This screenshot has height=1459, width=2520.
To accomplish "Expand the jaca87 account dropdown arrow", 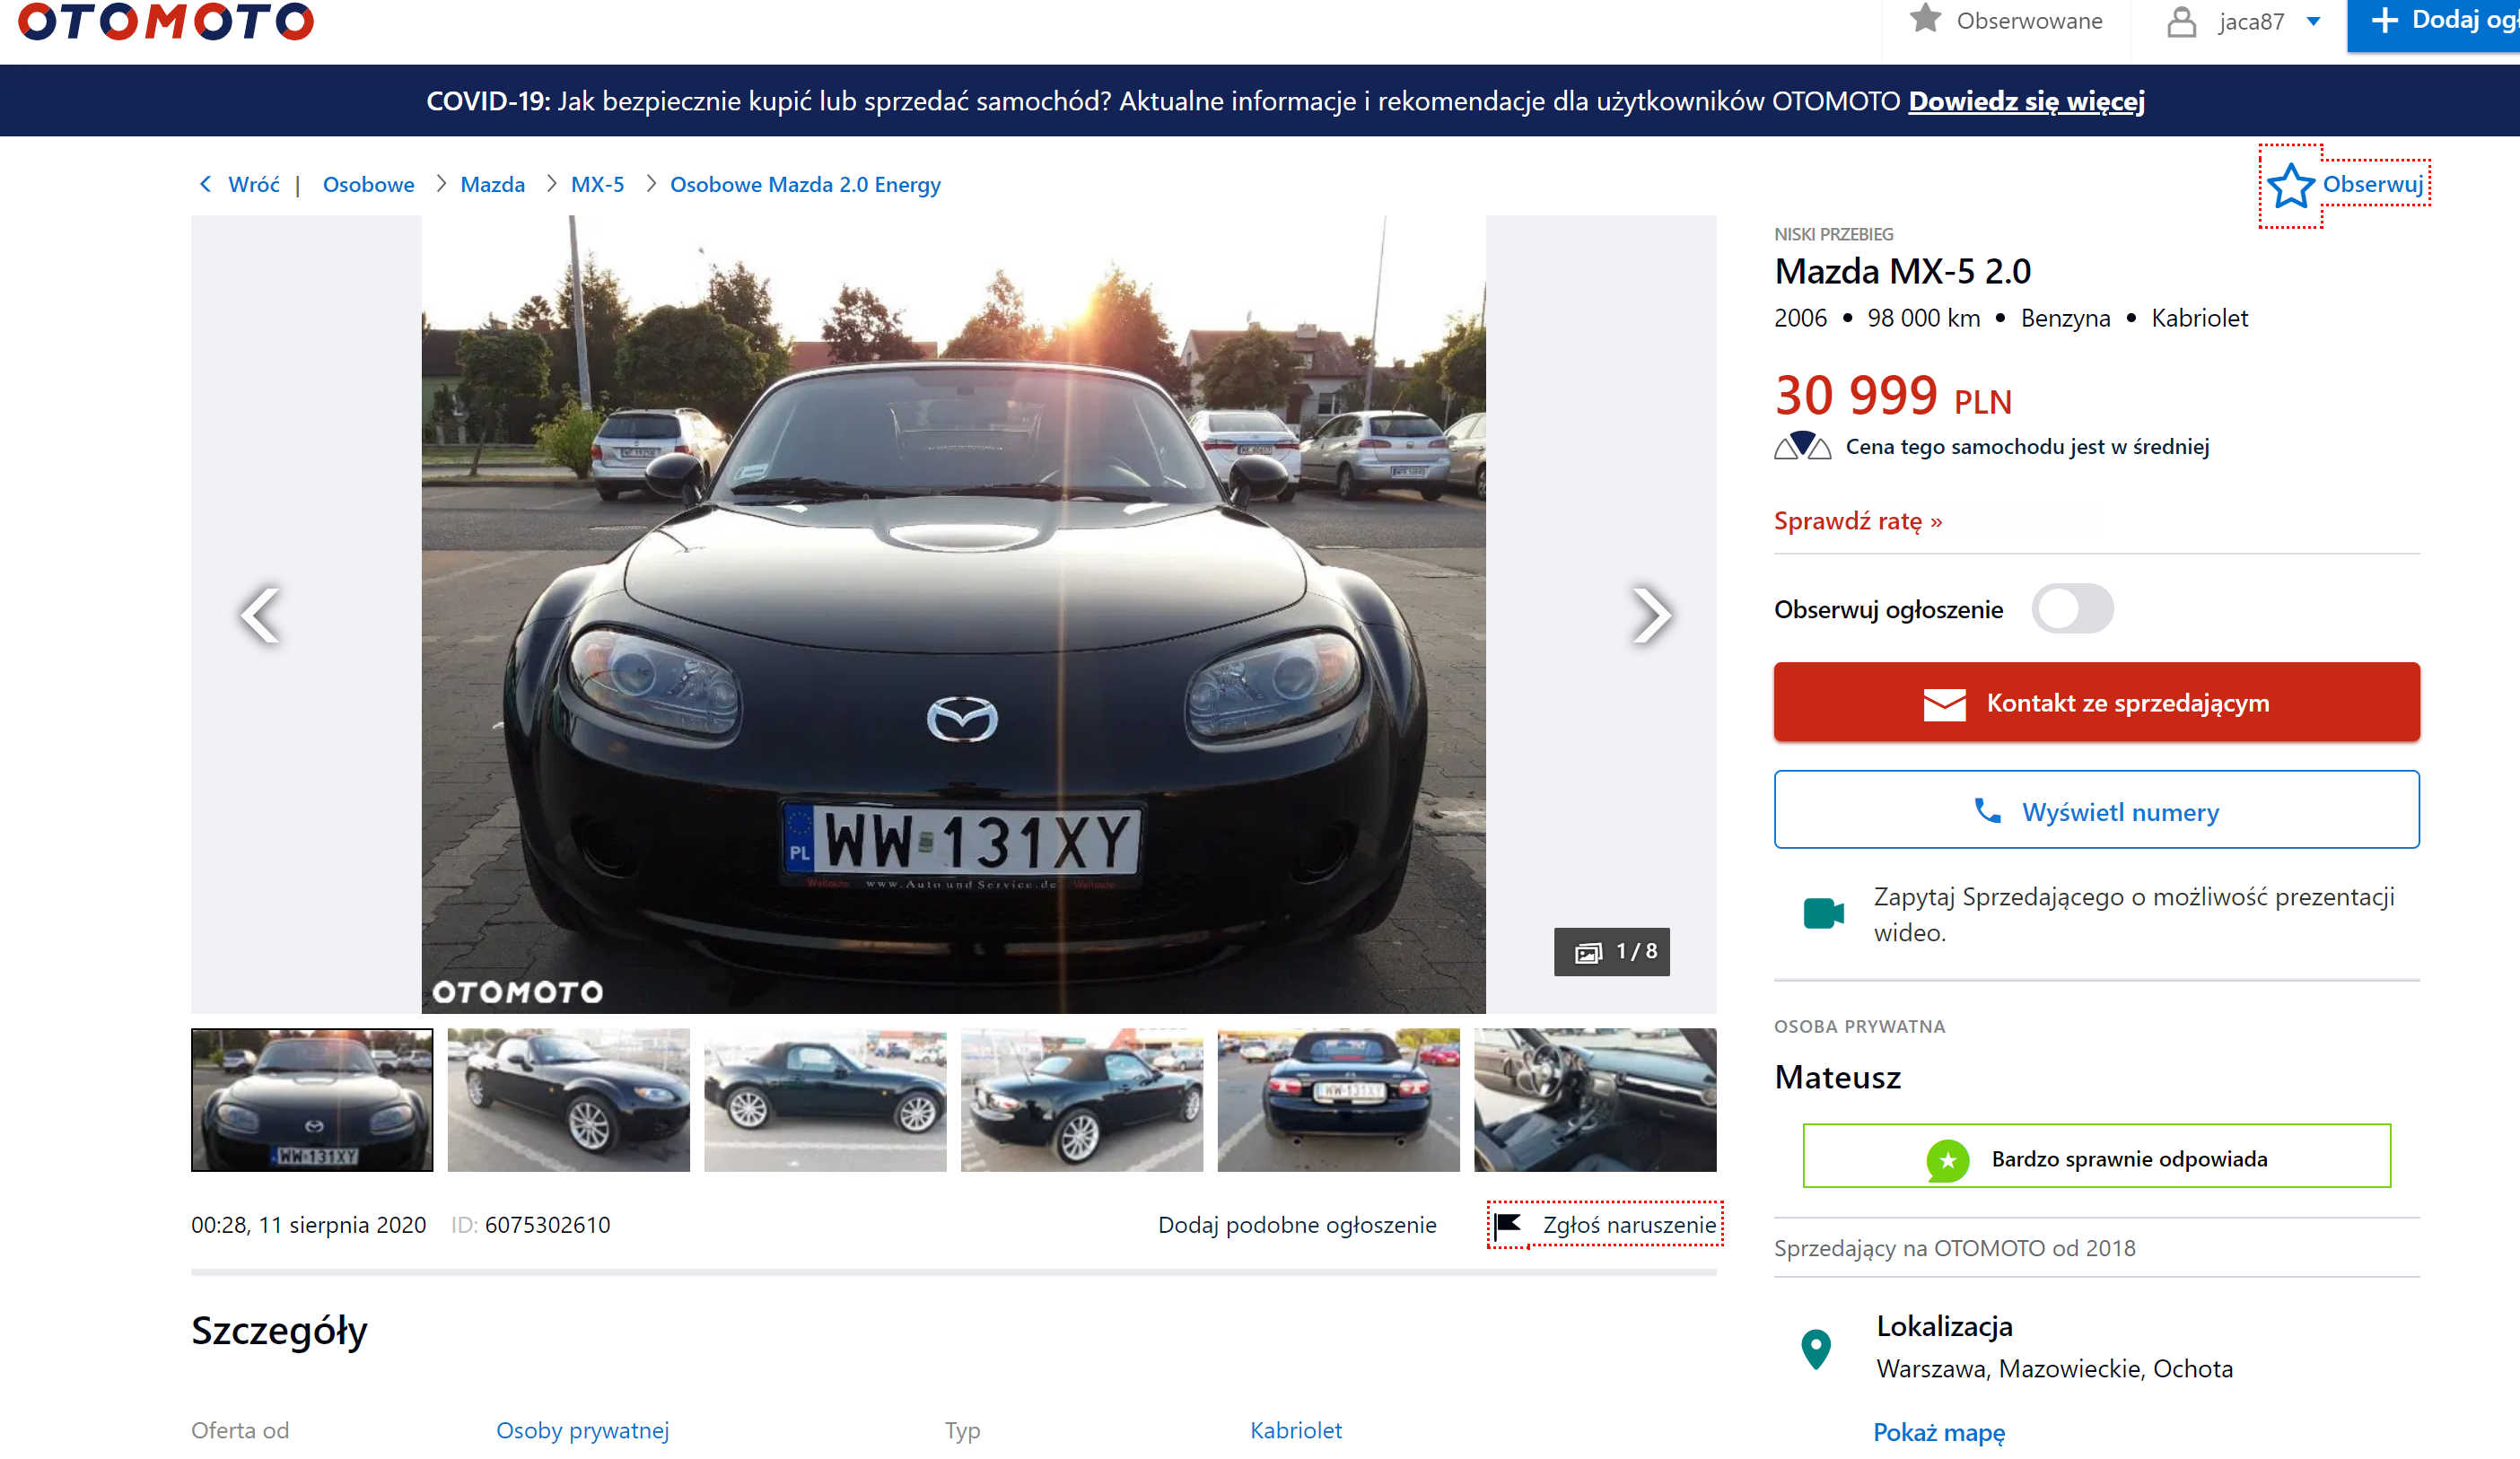I will [x=2313, y=22].
